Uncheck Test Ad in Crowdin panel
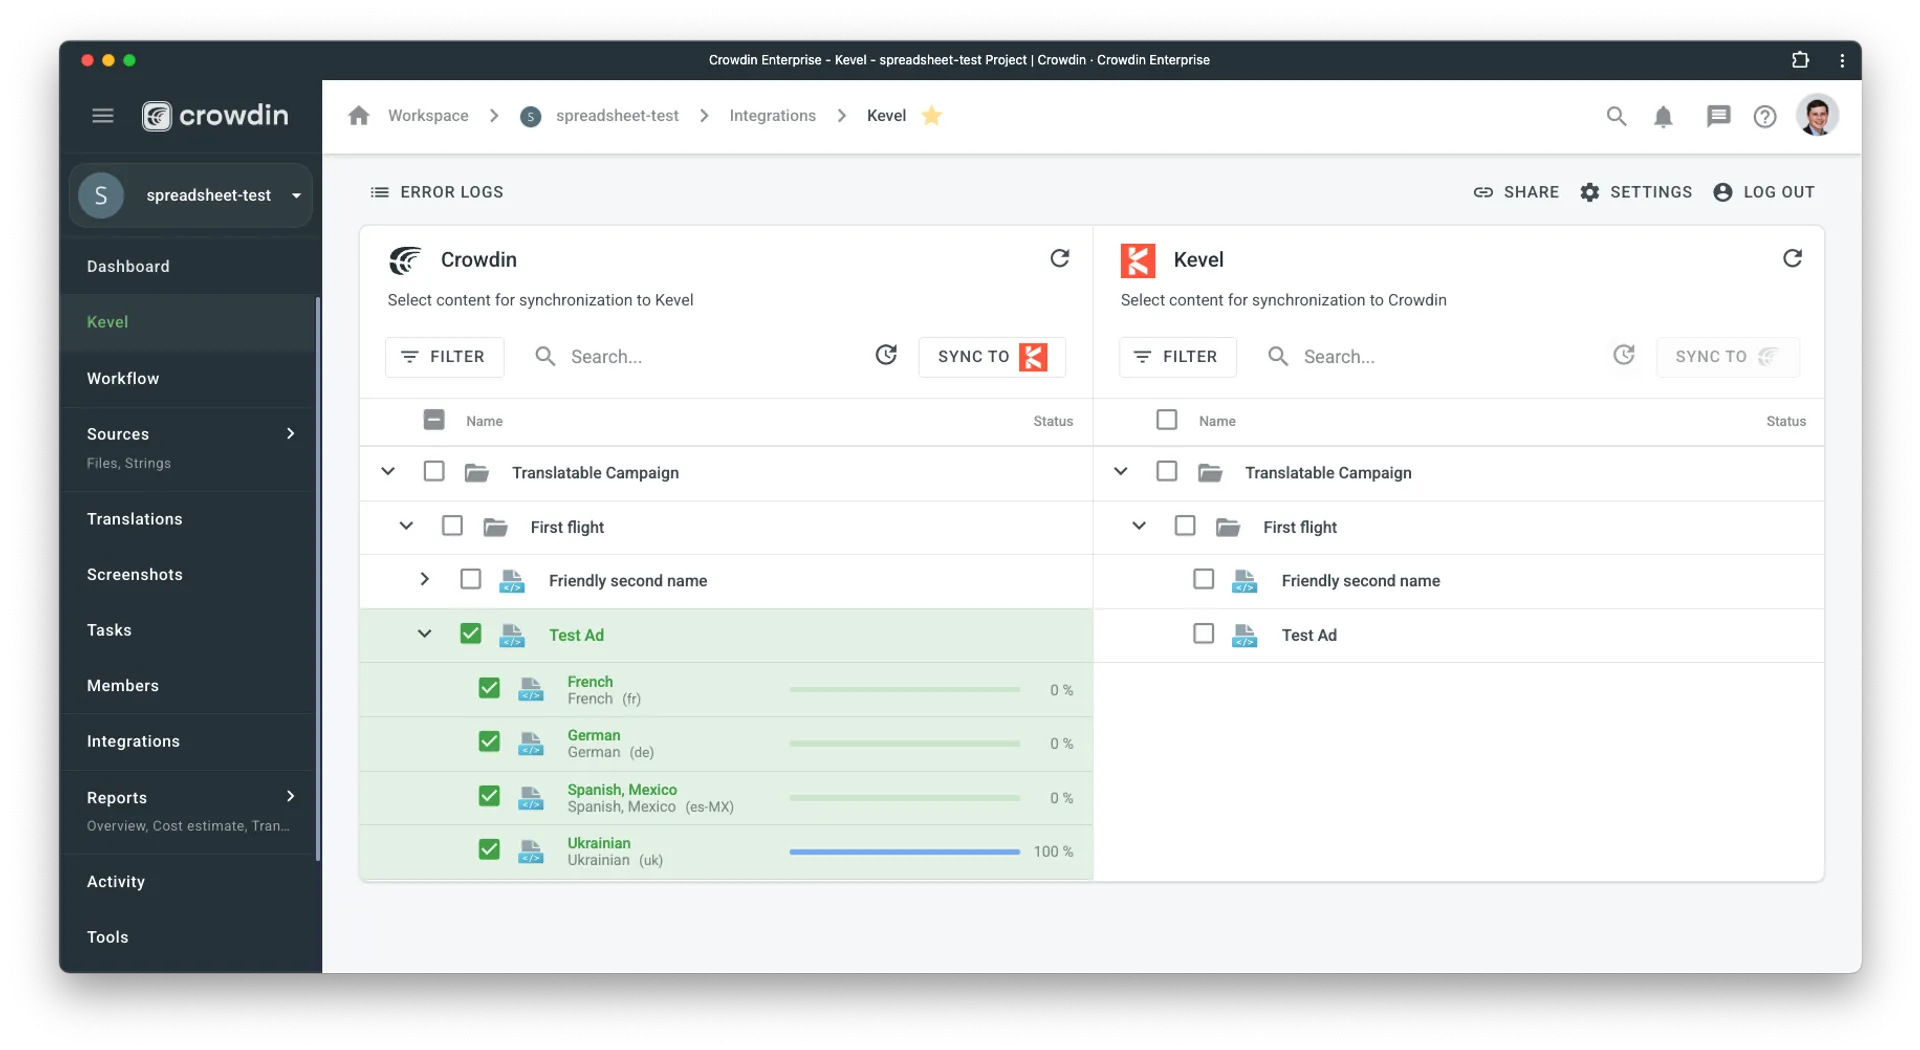The width and height of the screenshot is (1920, 1050). coord(470,634)
